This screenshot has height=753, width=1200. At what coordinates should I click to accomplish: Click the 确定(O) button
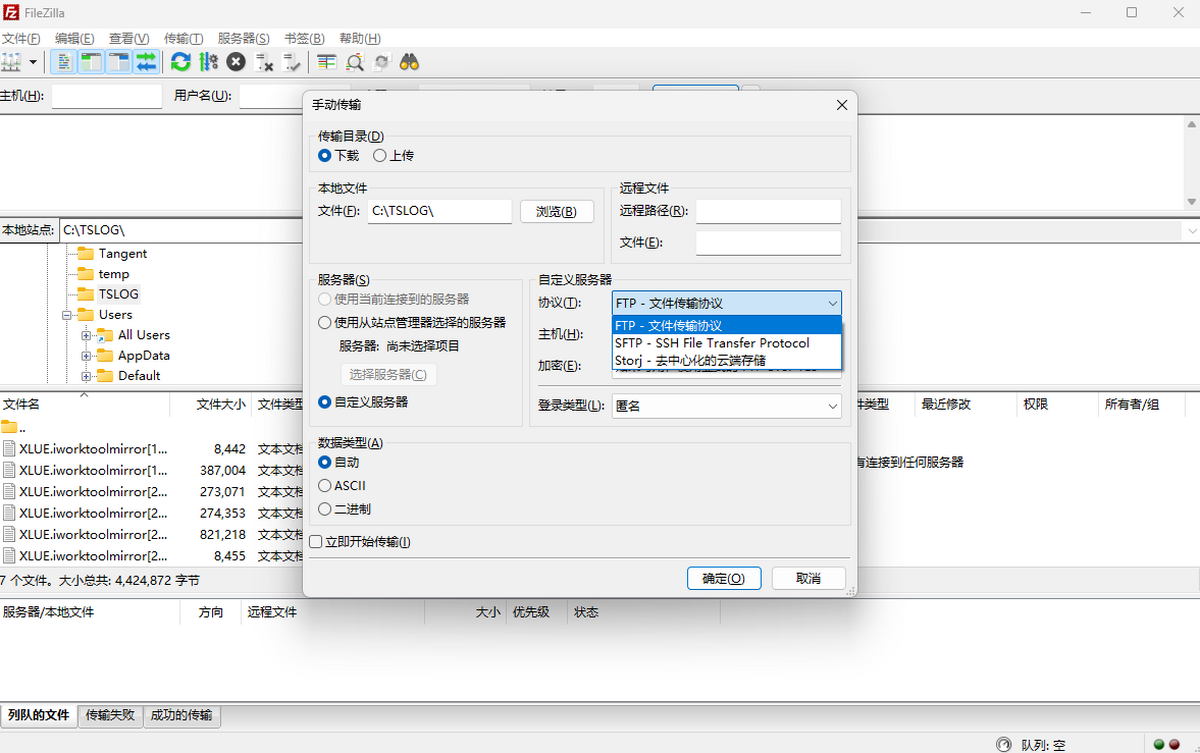[x=724, y=578]
